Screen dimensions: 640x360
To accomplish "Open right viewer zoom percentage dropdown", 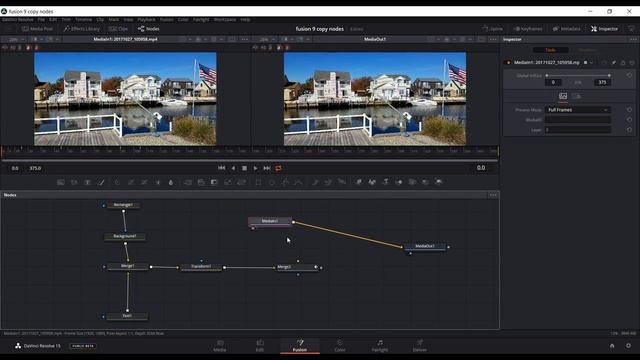I will pos(267,40).
